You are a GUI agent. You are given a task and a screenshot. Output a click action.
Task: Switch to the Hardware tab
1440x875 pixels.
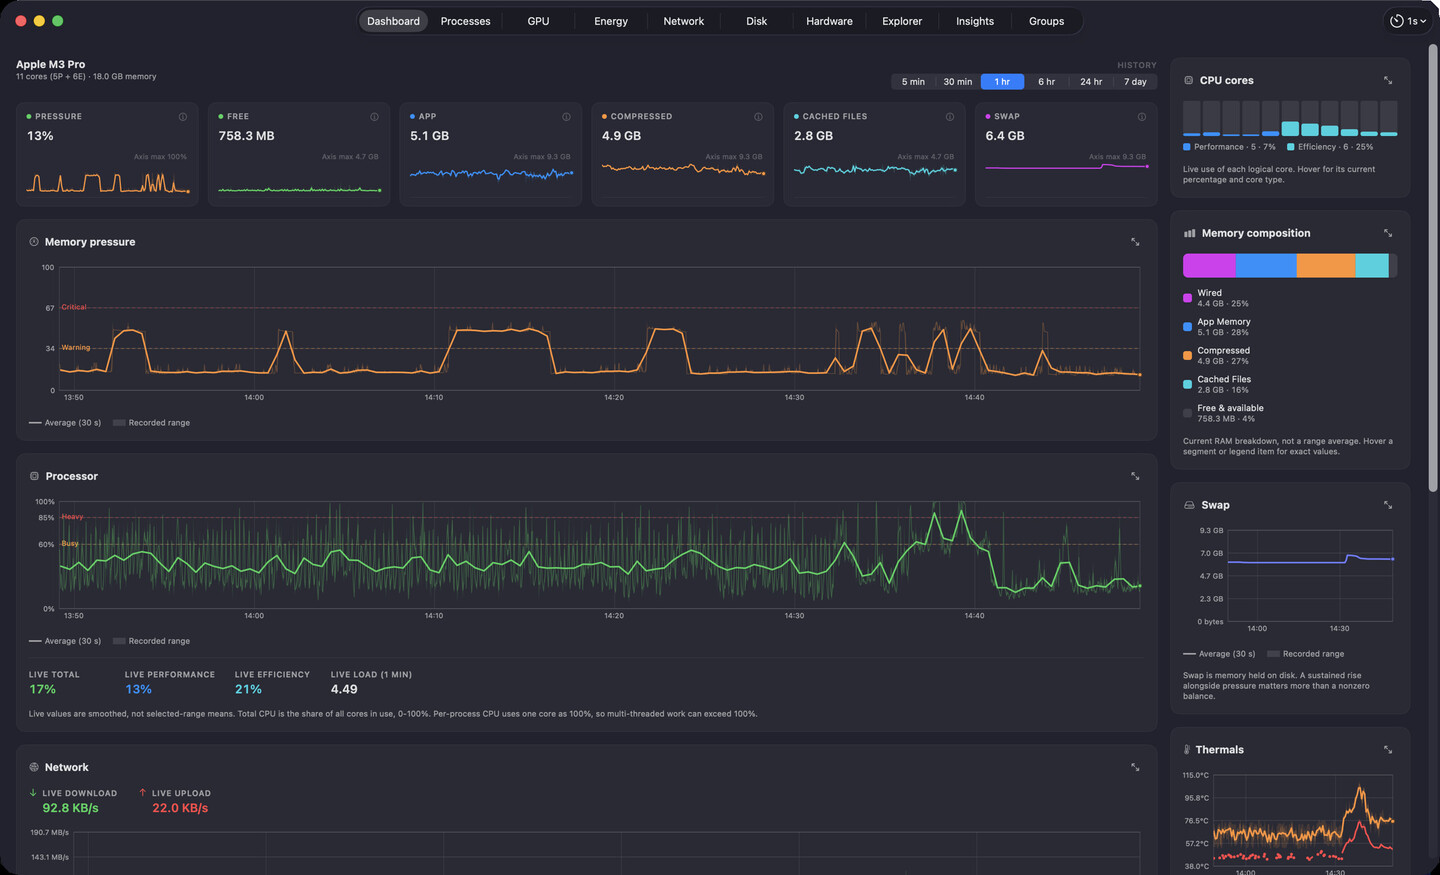click(x=830, y=21)
